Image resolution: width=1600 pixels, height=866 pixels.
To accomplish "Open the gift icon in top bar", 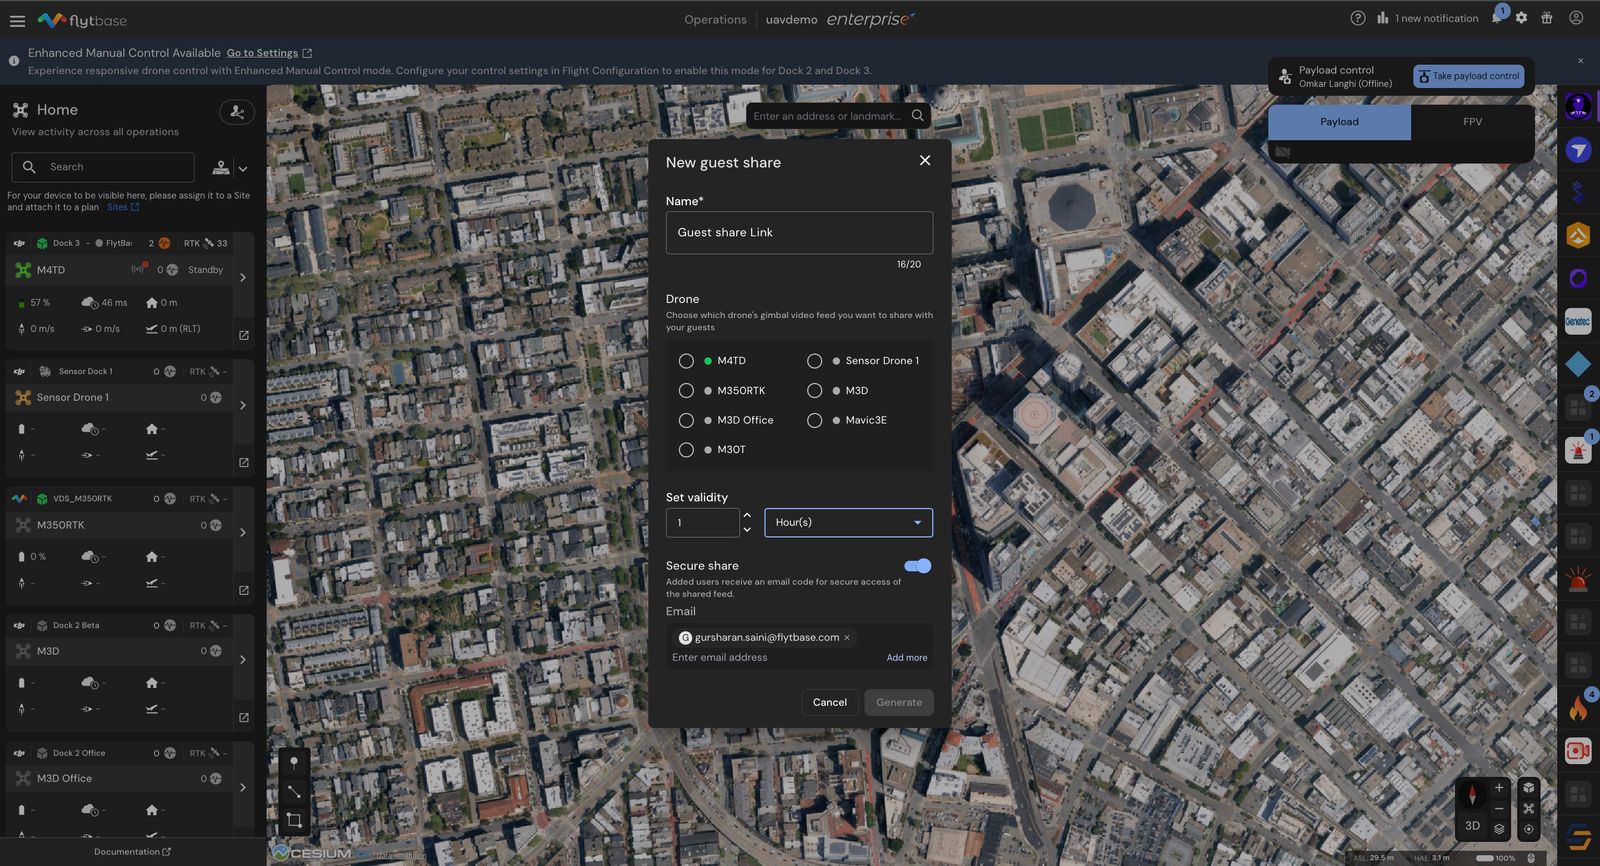I will 1547,18.
